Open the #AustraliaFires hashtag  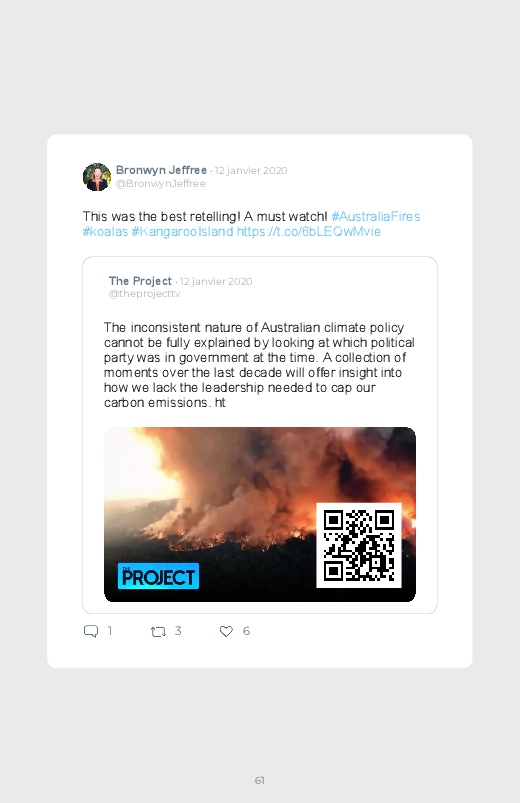[x=376, y=217]
